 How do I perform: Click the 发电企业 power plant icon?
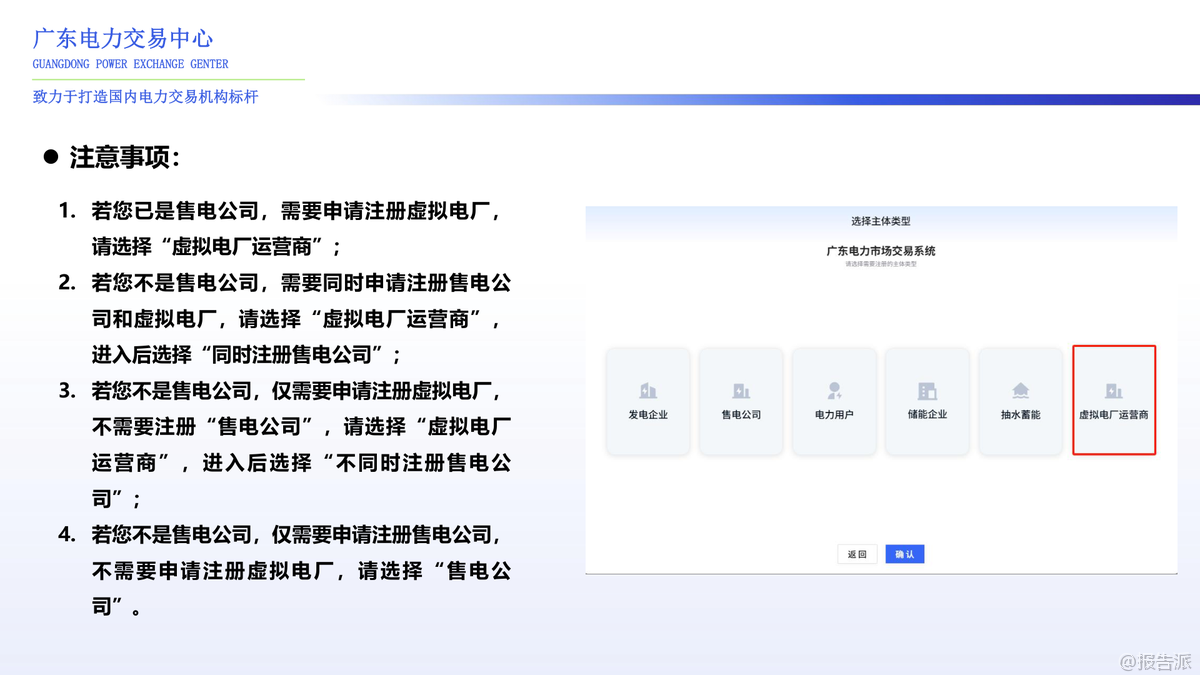[648, 391]
